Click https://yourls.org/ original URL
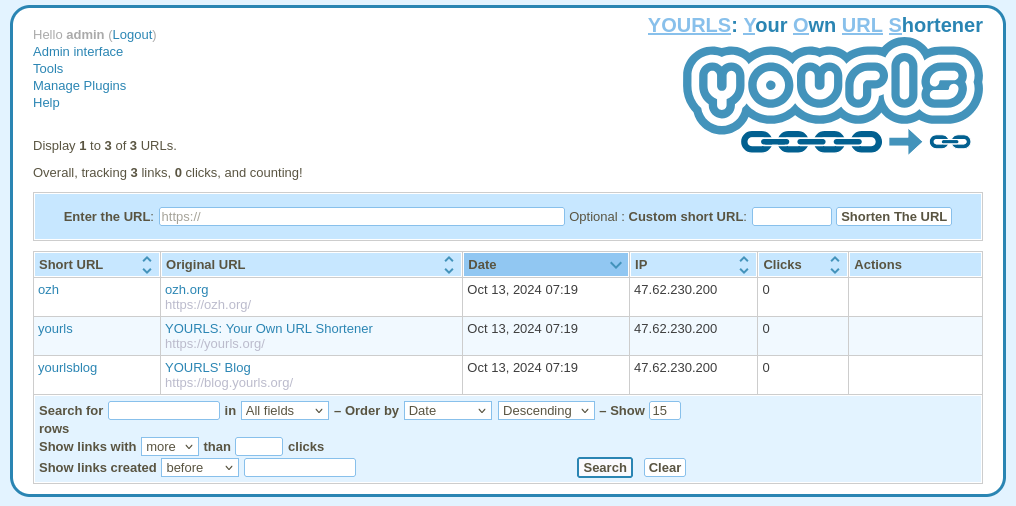Viewport: 1016px width, 506px height. [215, 343]
